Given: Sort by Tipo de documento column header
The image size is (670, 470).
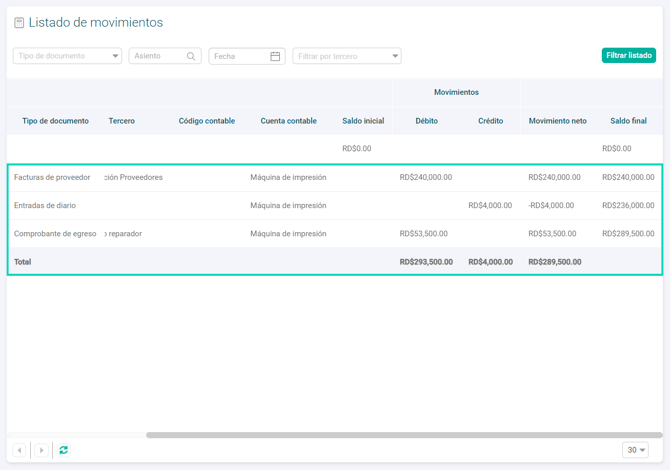Looking at the screenshot, I should 56,121.
